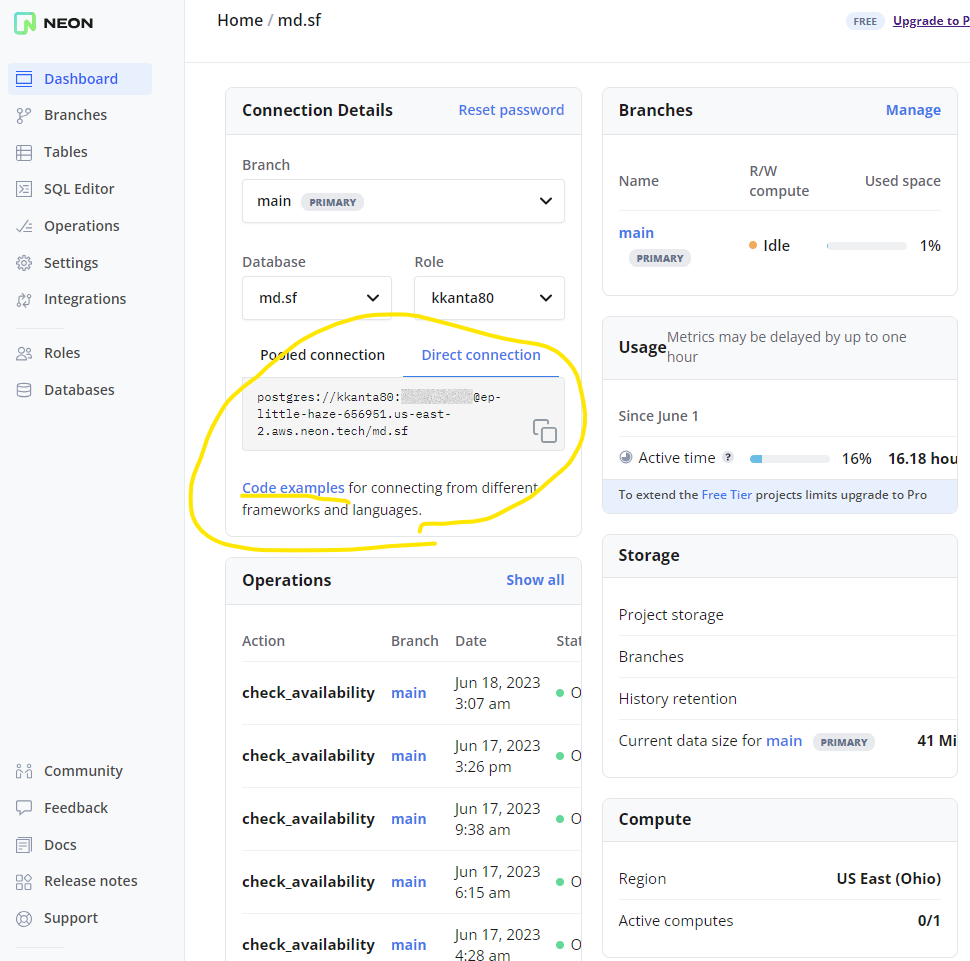Click main branch for 6:15 am operation
Image resolution: width=970 pixels, height=961 pixels.
(x=408, y=882)
